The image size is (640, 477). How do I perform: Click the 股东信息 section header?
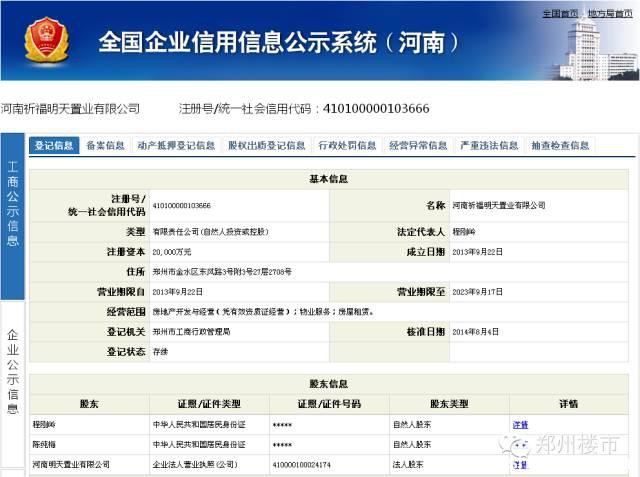coord(329,384)
